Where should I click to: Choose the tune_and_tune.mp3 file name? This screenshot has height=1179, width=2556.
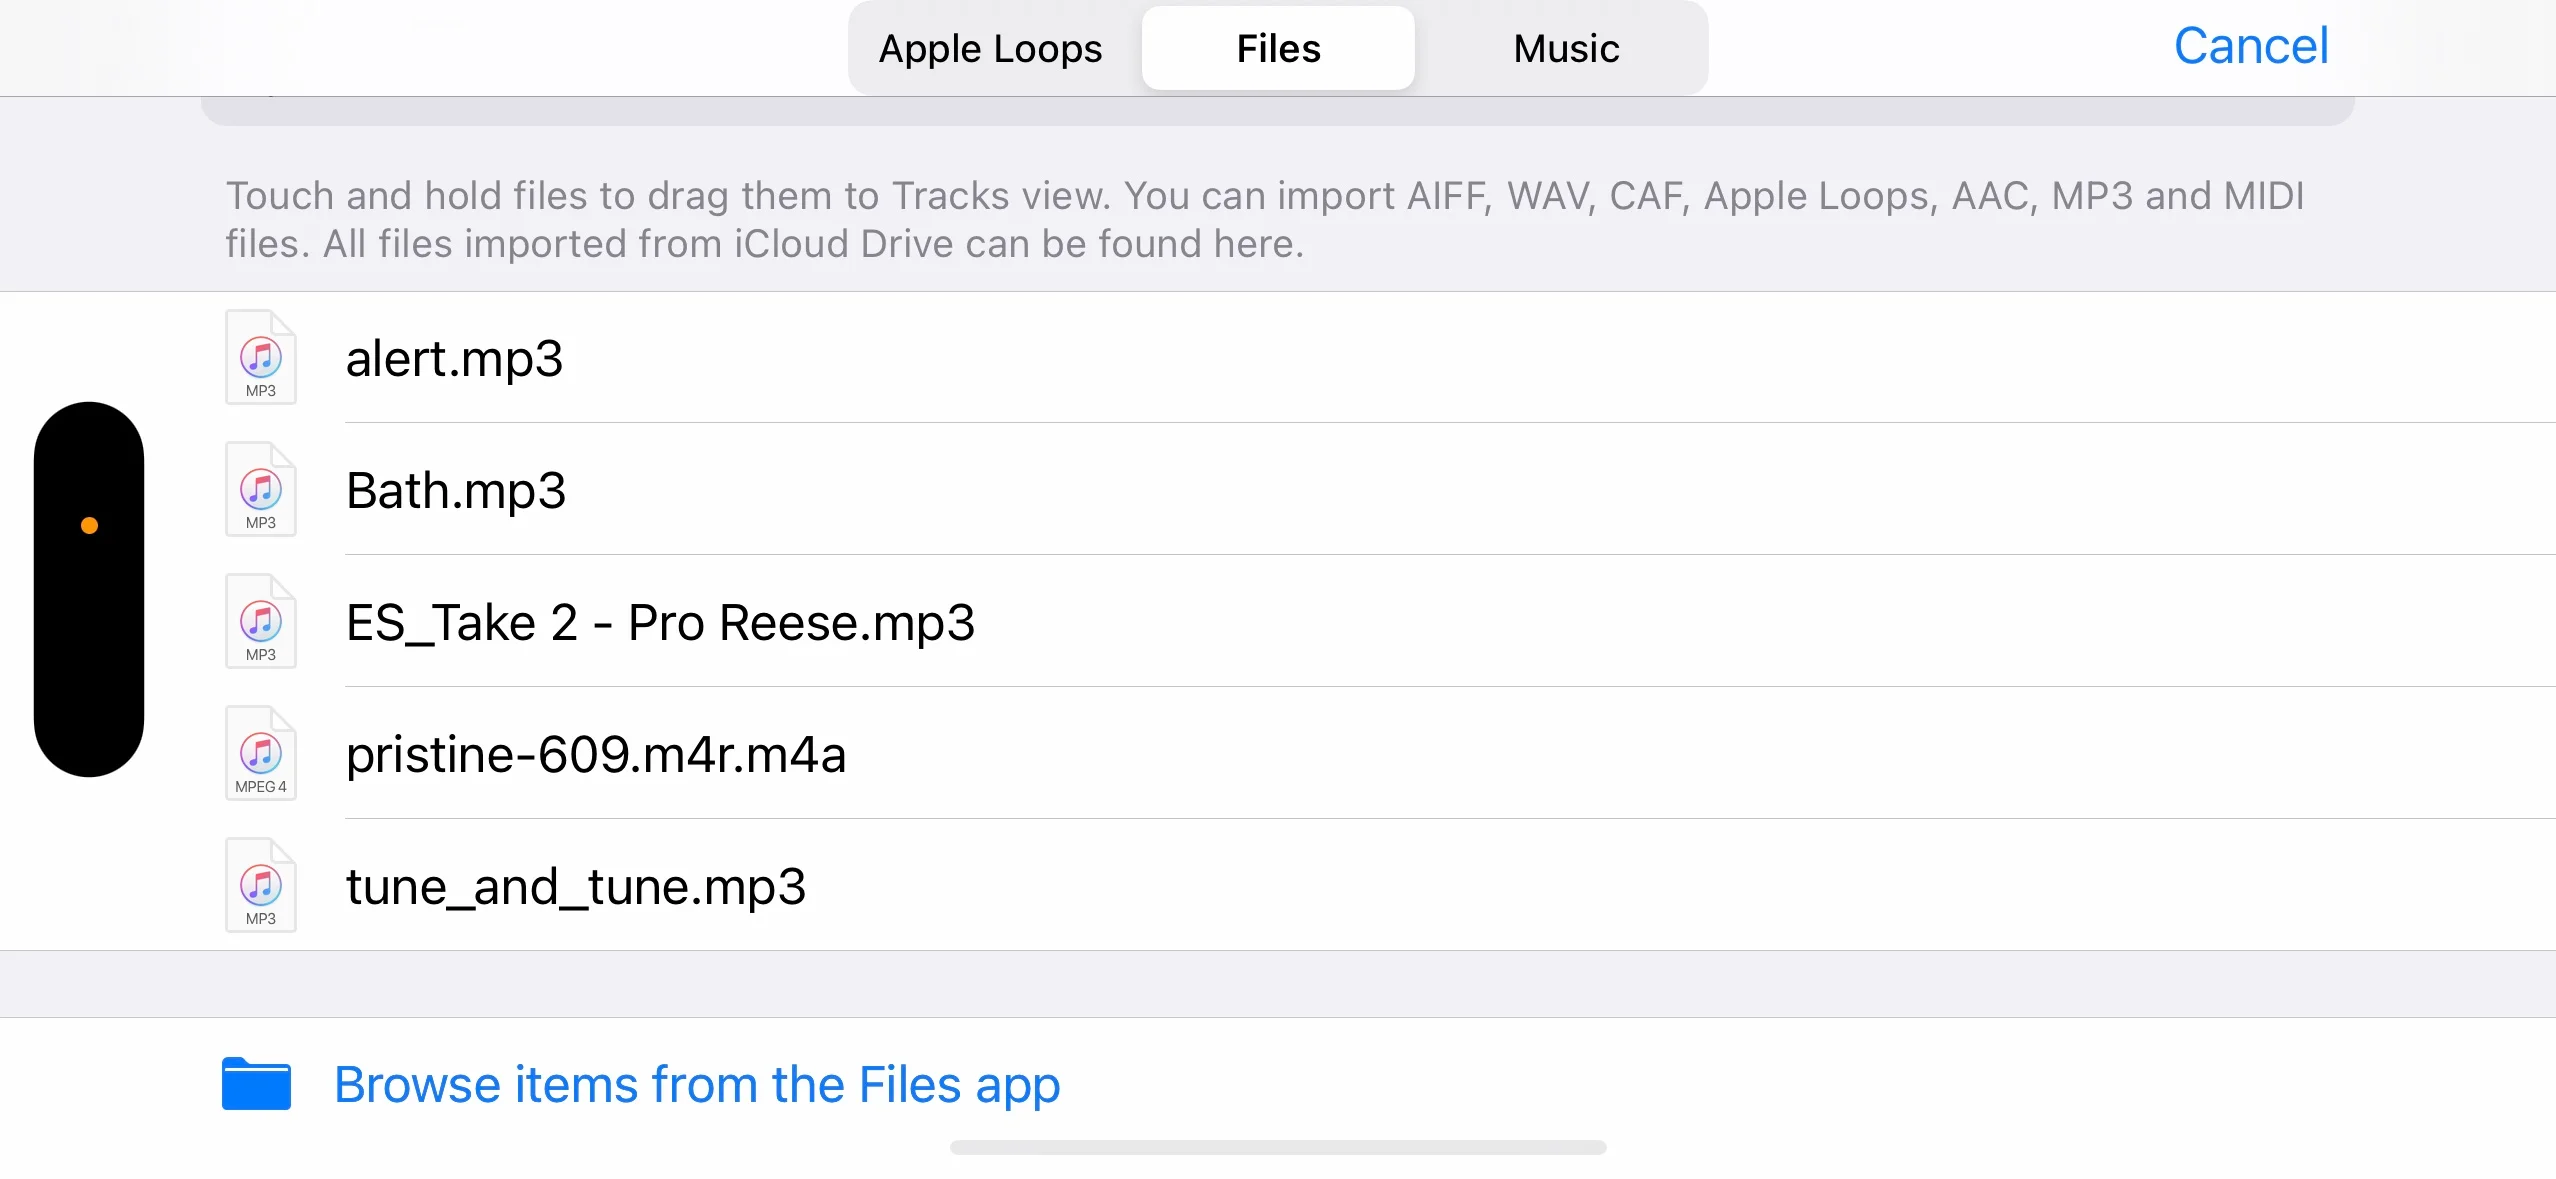[x=576, y=886]
